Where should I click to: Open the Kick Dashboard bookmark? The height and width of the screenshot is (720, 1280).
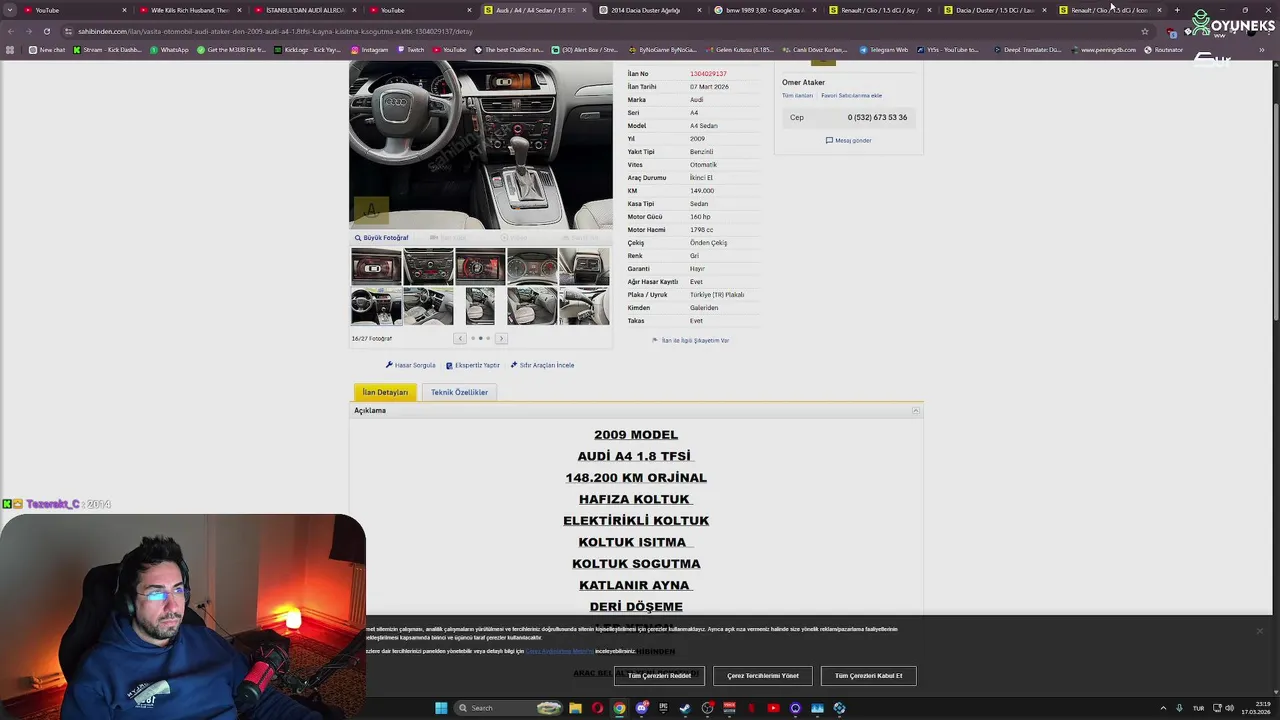click(x=108, y=49)
